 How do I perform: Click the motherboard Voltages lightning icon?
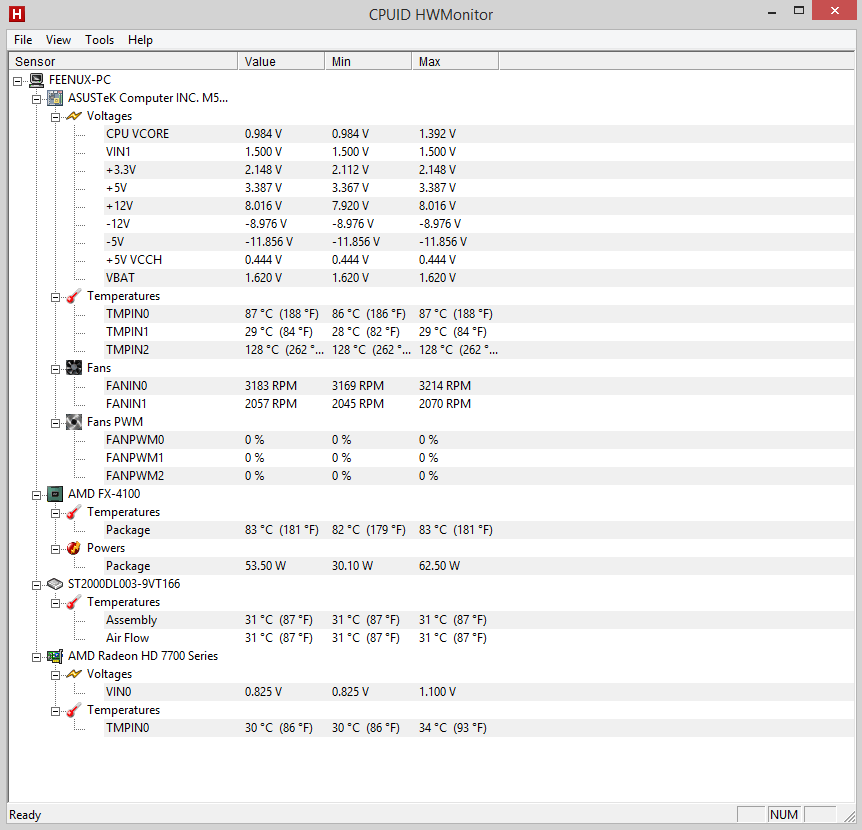click(74, 116)
